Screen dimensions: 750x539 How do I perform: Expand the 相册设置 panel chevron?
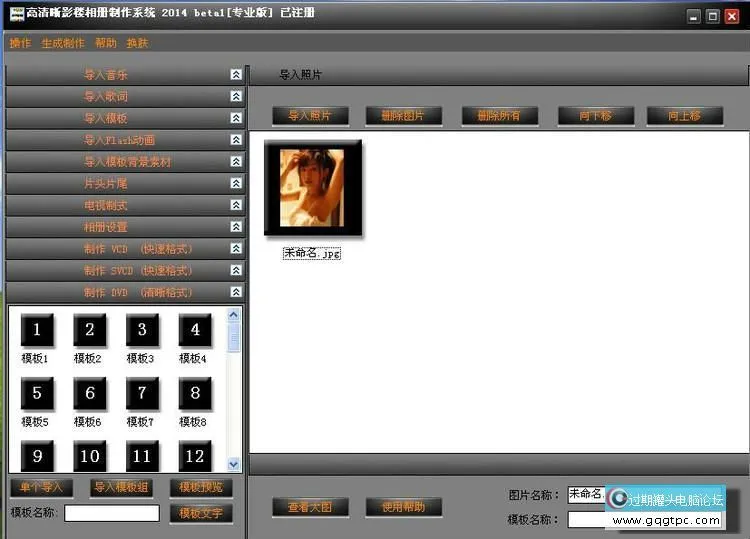(x=236, y=227)
